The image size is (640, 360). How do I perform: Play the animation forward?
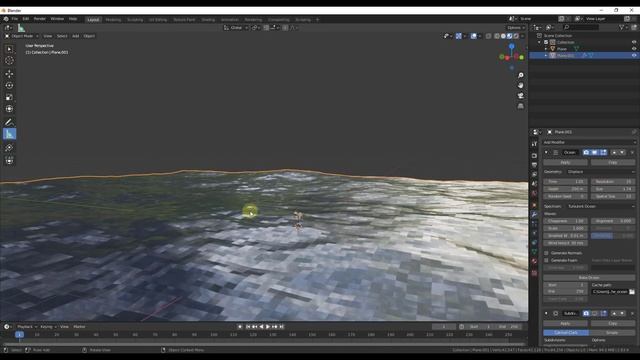point(268,327)
